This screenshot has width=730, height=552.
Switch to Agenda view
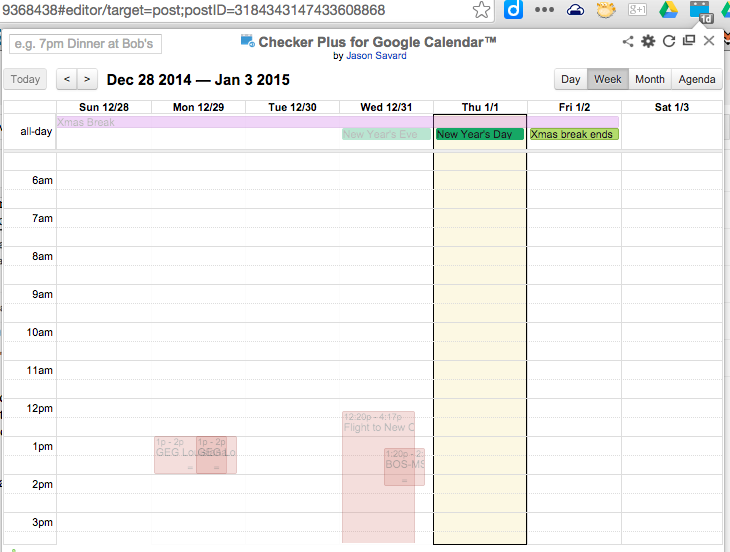pyautogui.click(x=697, y=79)
